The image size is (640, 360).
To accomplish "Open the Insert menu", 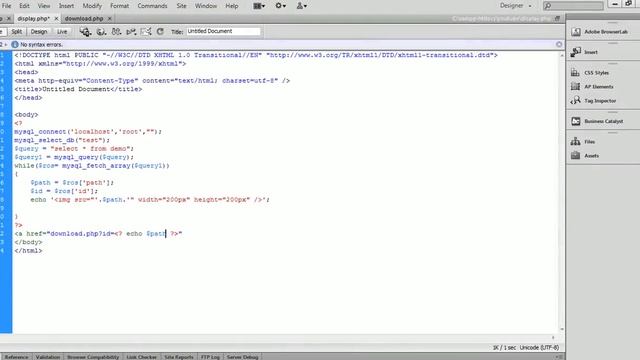I will 66,6.
